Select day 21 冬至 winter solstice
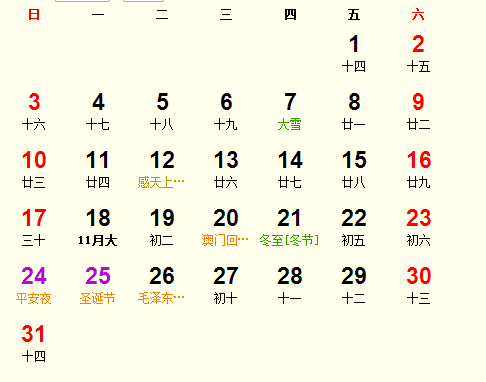 (x=289, y=227)
